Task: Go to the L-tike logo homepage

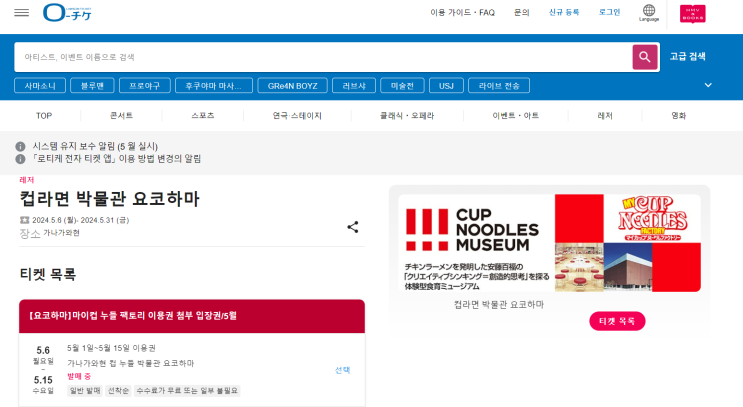Action: pos(67,13)
